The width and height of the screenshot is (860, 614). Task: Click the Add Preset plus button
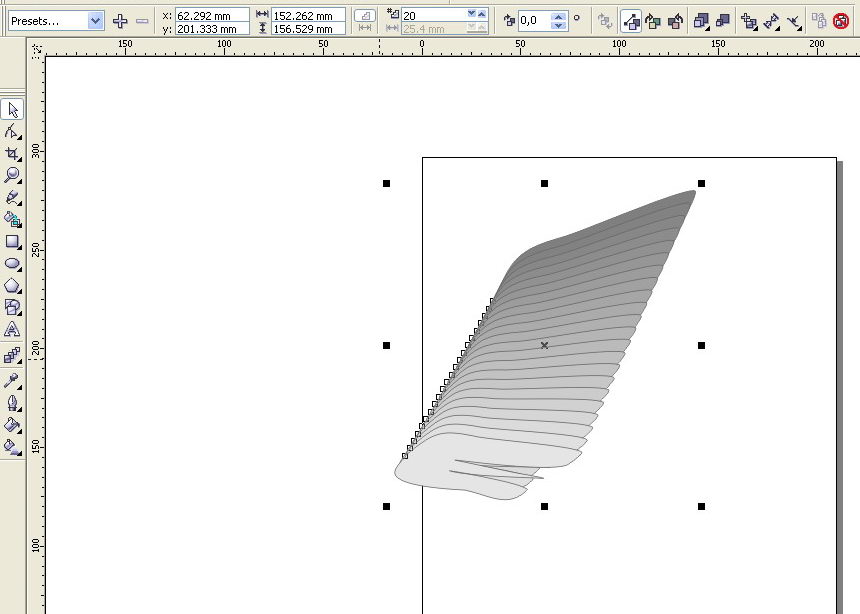point(120,20)
